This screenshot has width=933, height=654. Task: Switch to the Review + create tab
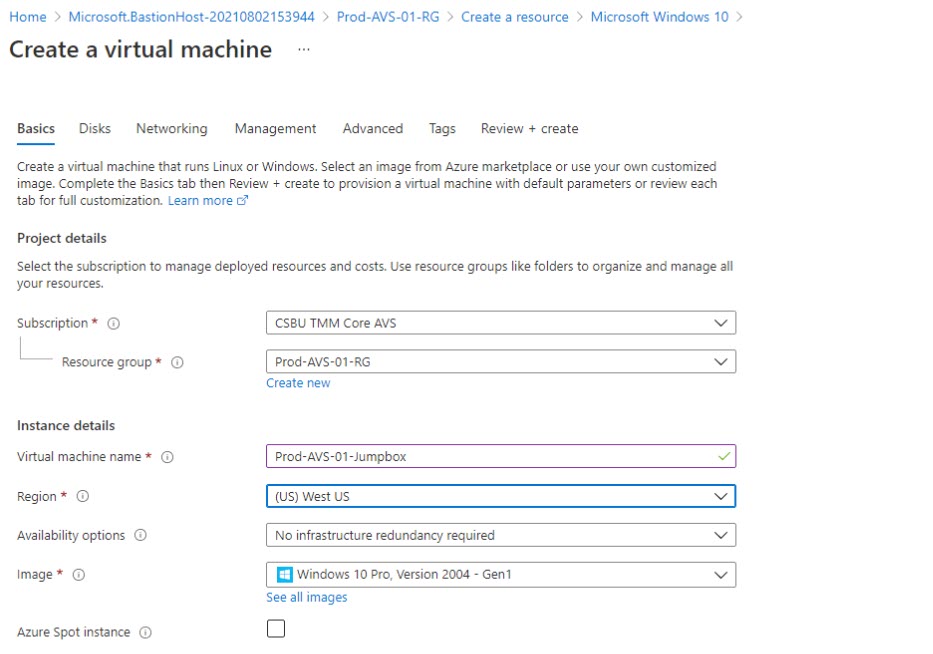point(530,129)
